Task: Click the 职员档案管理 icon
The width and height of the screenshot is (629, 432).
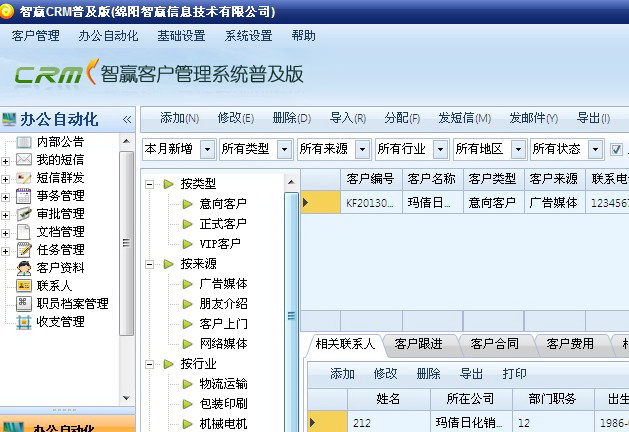Action: pyautogui.click(x=24, y=304)
